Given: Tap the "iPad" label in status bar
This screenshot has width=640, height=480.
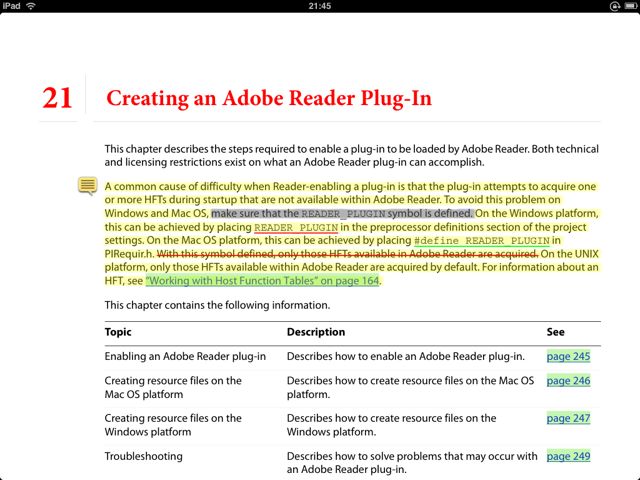Looking at the screenshot, I should tap(11, 6).
